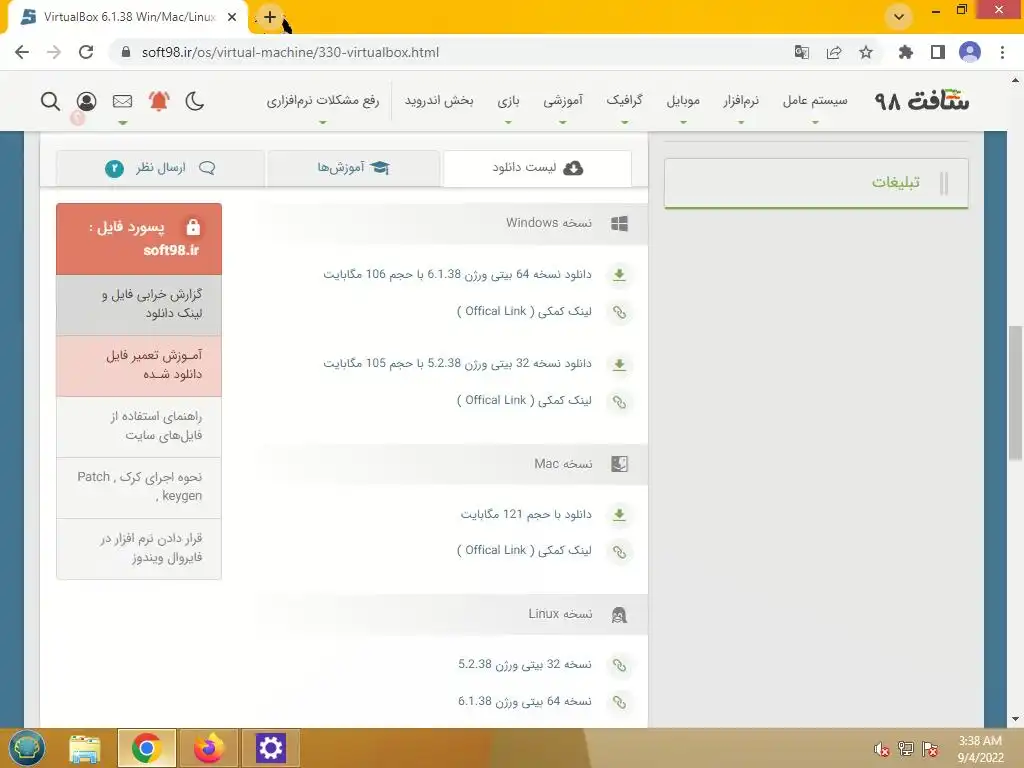Image resolution: width=1024 pixels, height=768 pixels.
Task: Bookmark this page with the star icon
Action: point(866,52)
